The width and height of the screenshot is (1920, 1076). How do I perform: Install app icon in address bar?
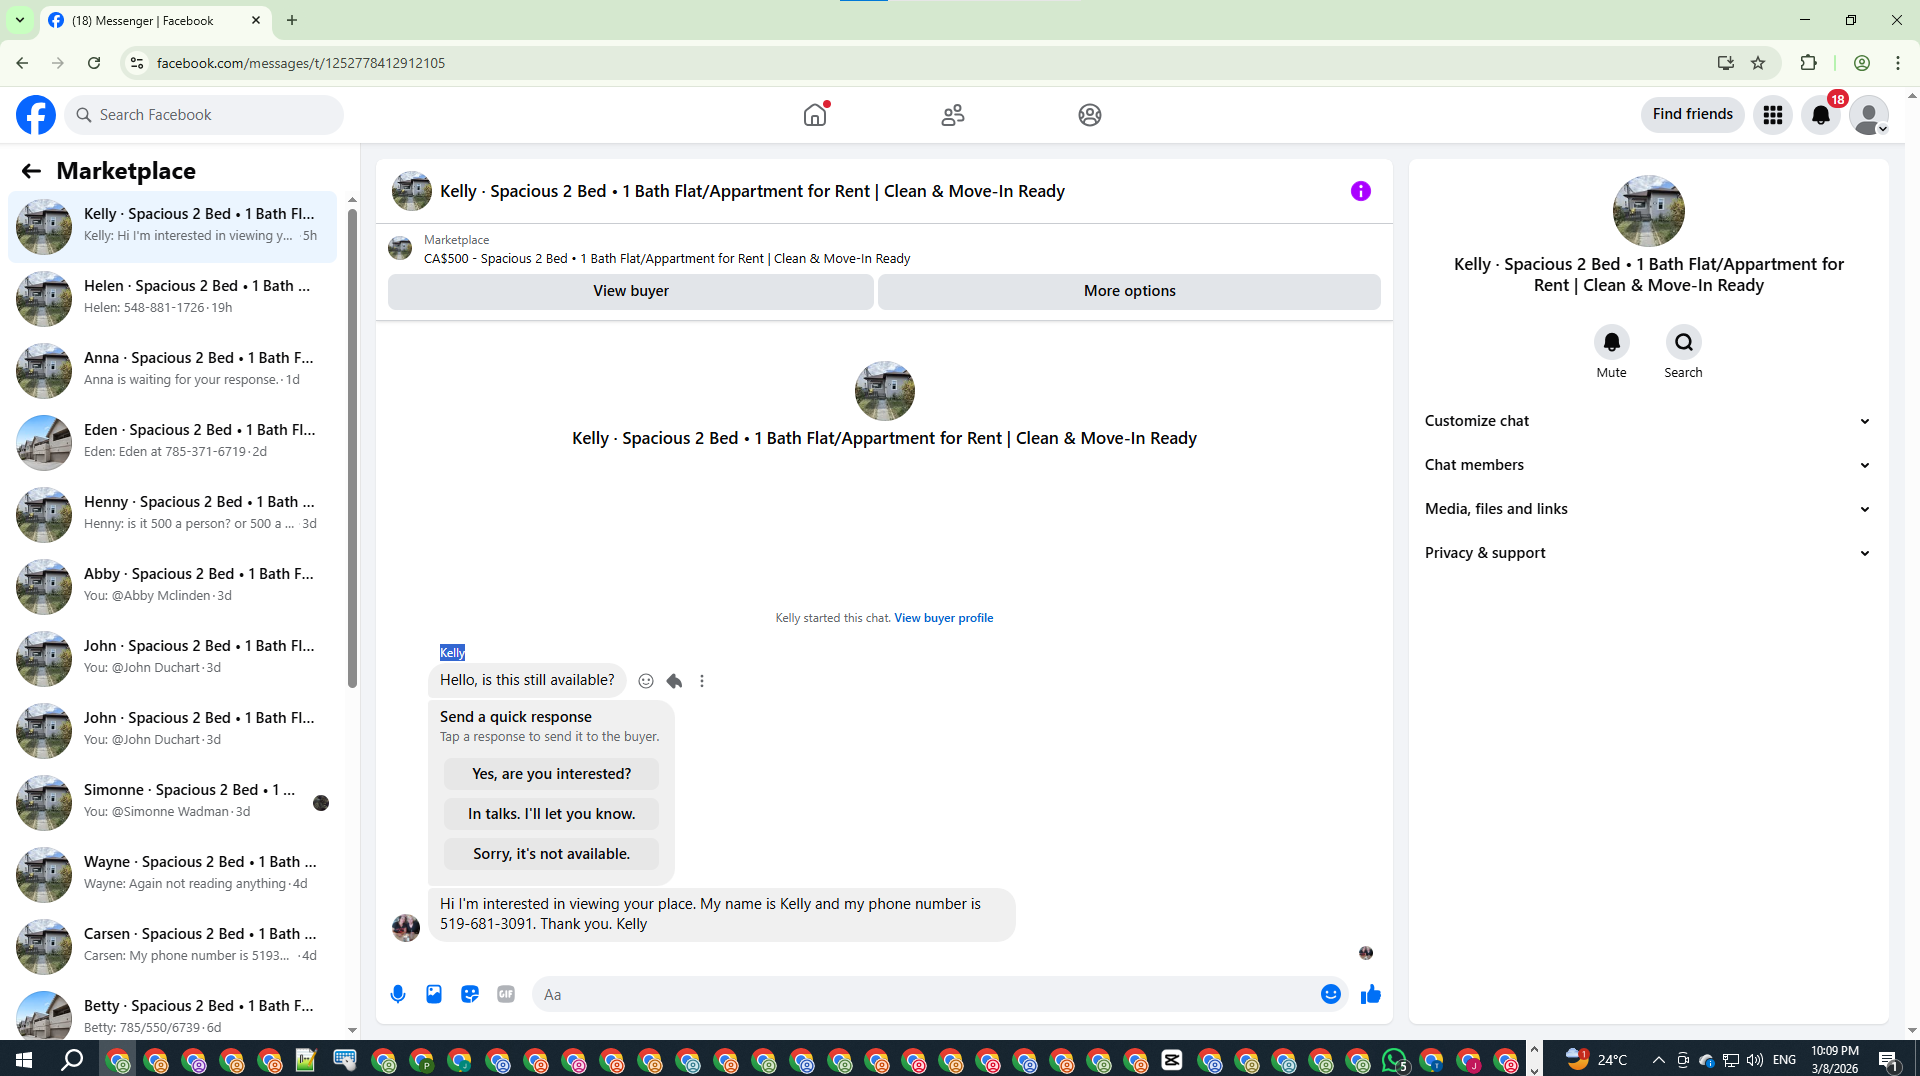[x=1725, y=63]
